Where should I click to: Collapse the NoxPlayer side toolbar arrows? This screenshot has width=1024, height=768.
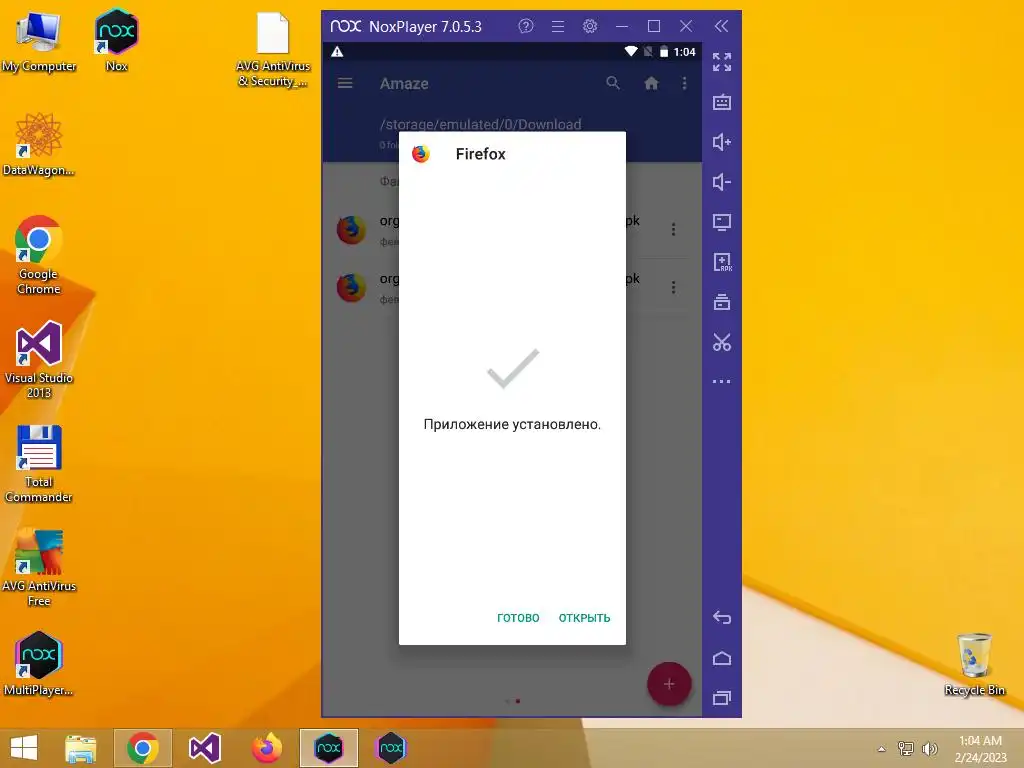click(x=722, y=26)
